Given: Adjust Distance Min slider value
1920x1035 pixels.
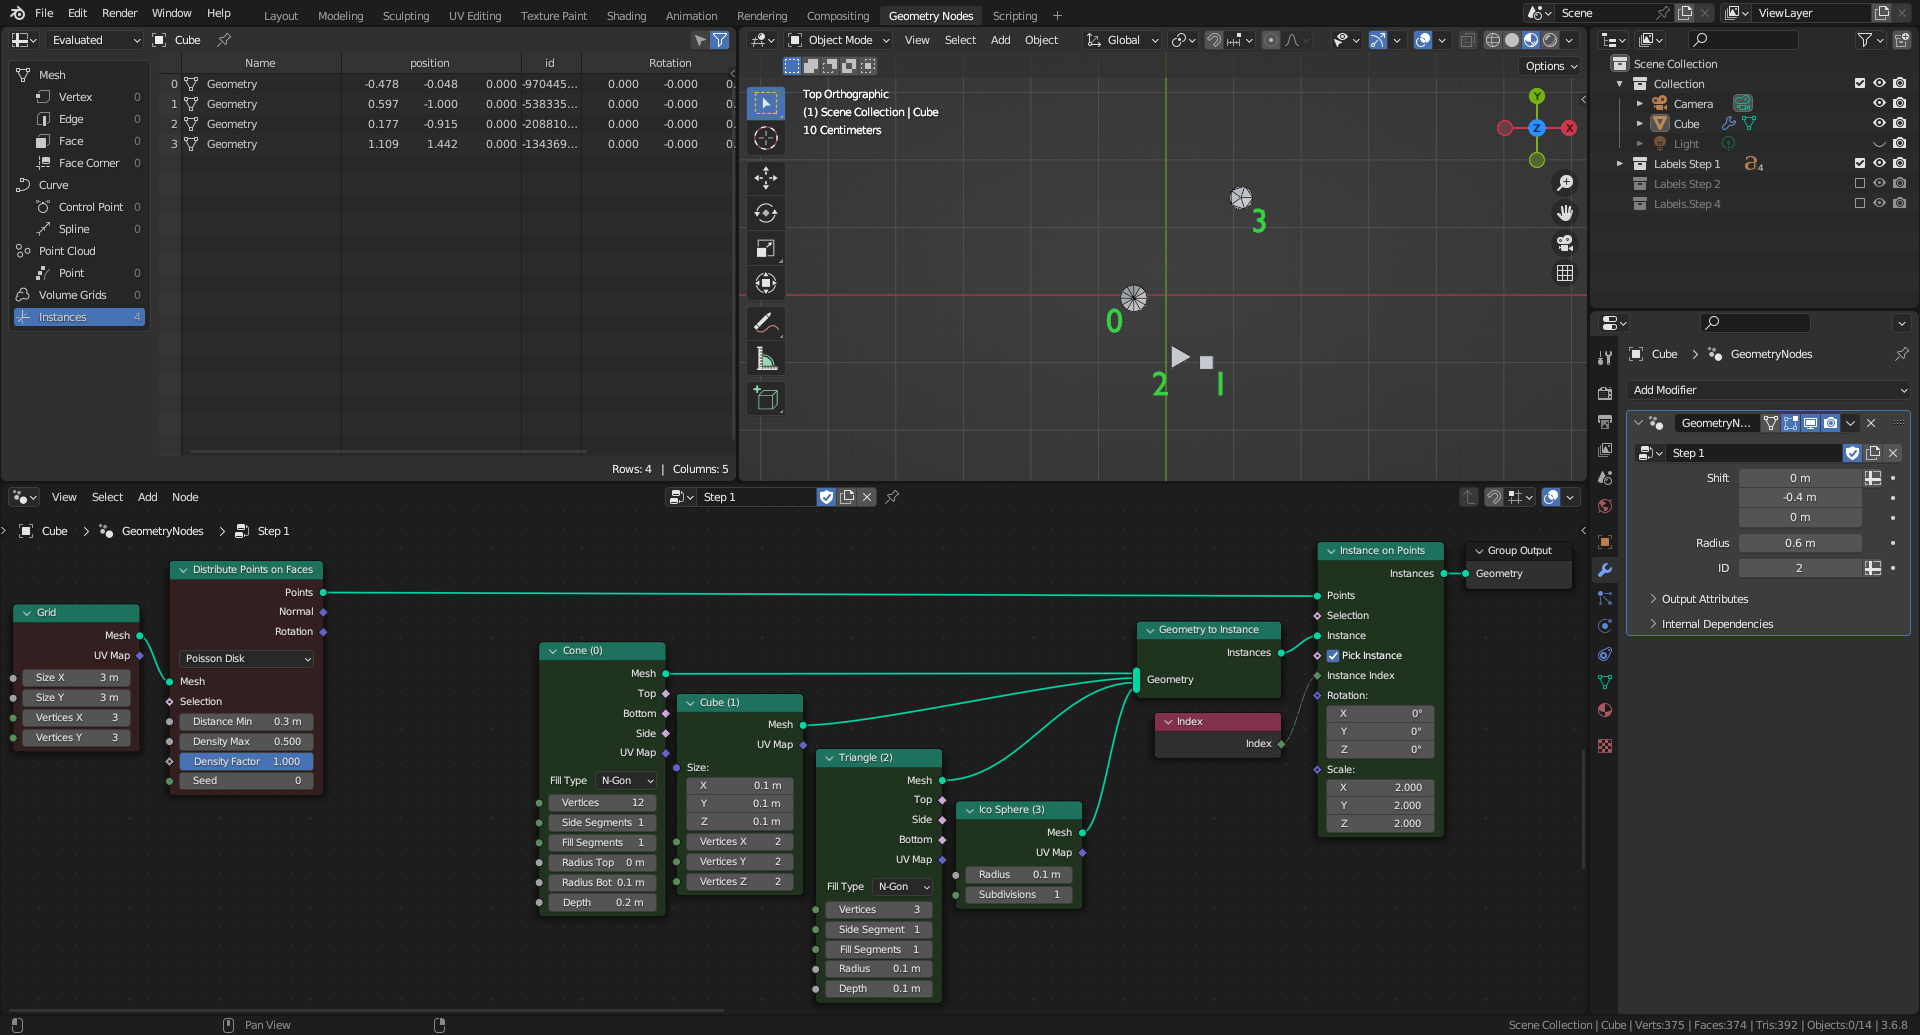Looking at the screenshot, I should pos(247,722).
